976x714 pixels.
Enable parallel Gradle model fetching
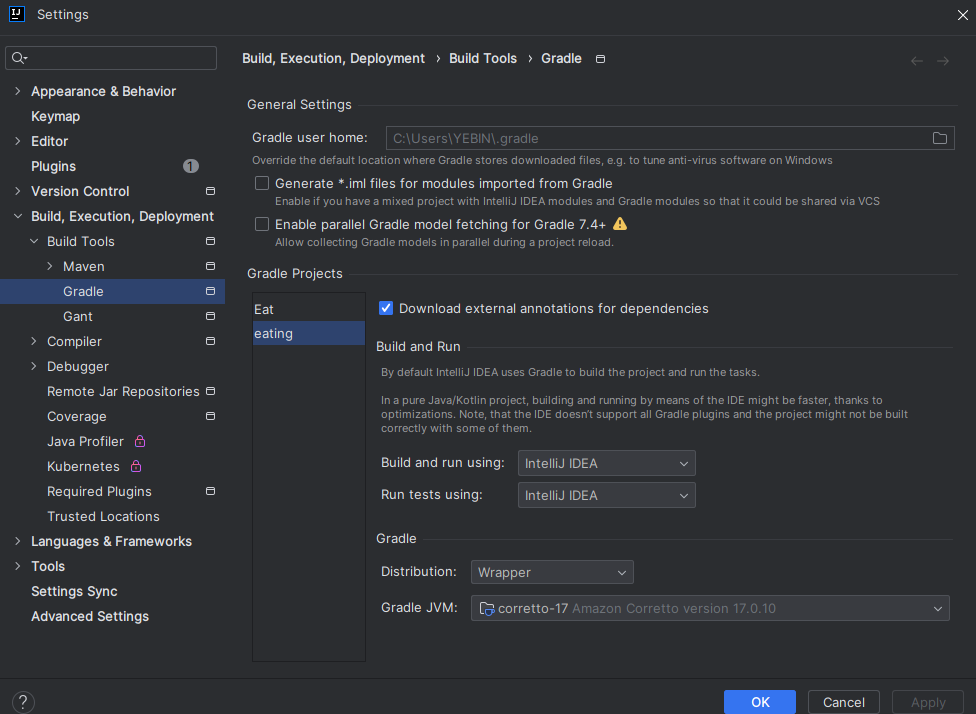(x=262, y=224)
